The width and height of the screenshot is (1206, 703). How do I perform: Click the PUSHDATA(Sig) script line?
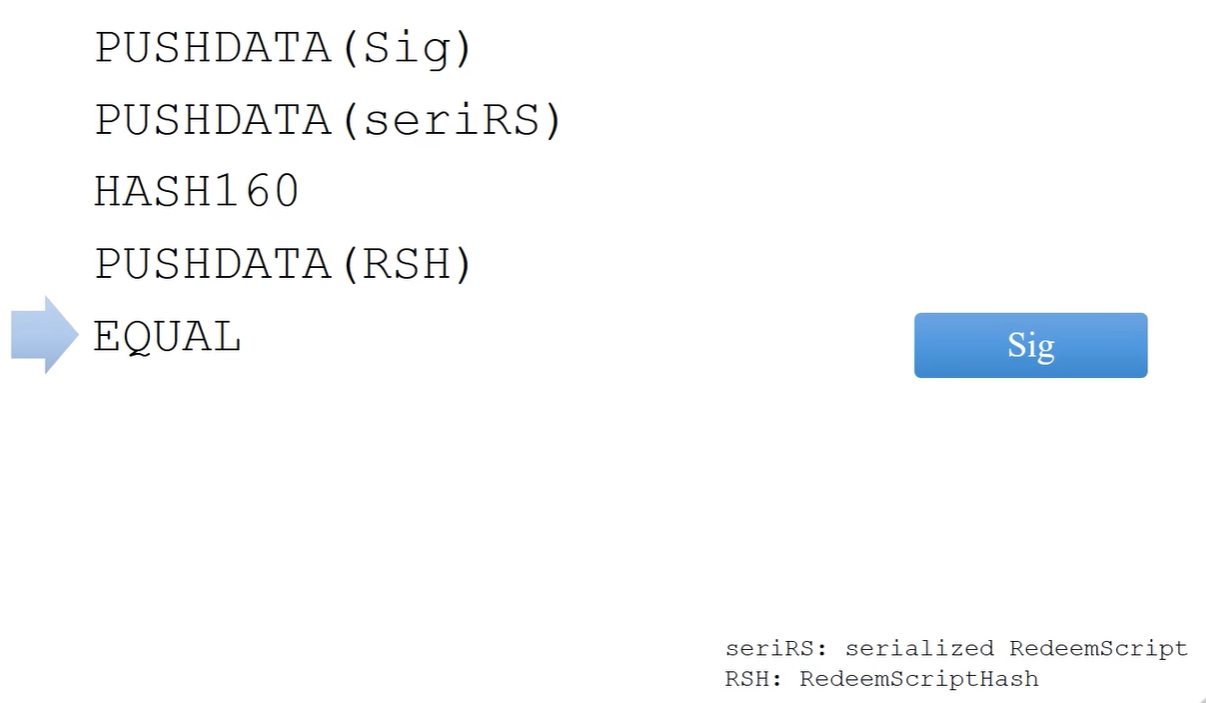pyautogui.click(x=283, y=48)
